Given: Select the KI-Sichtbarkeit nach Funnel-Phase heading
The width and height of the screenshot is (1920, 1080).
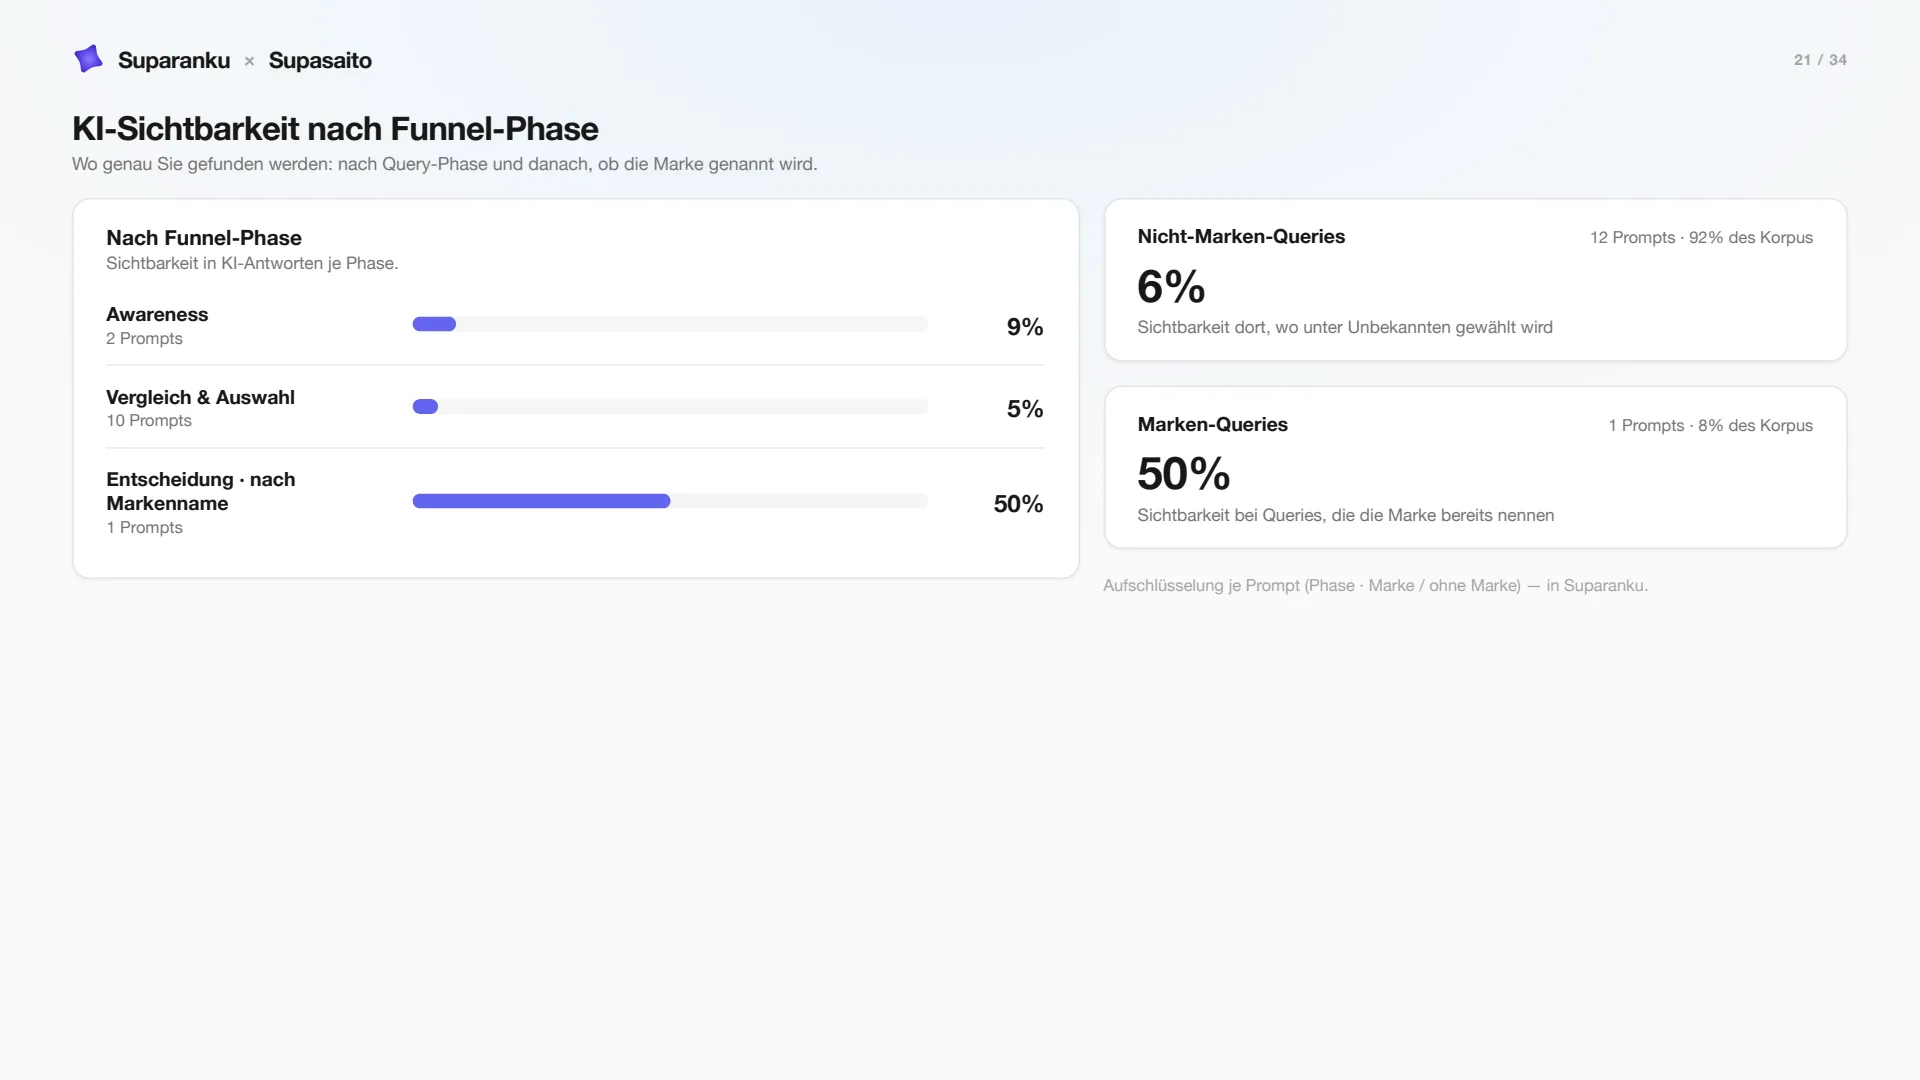Looking at the screenshot, I should click(335, 129).
